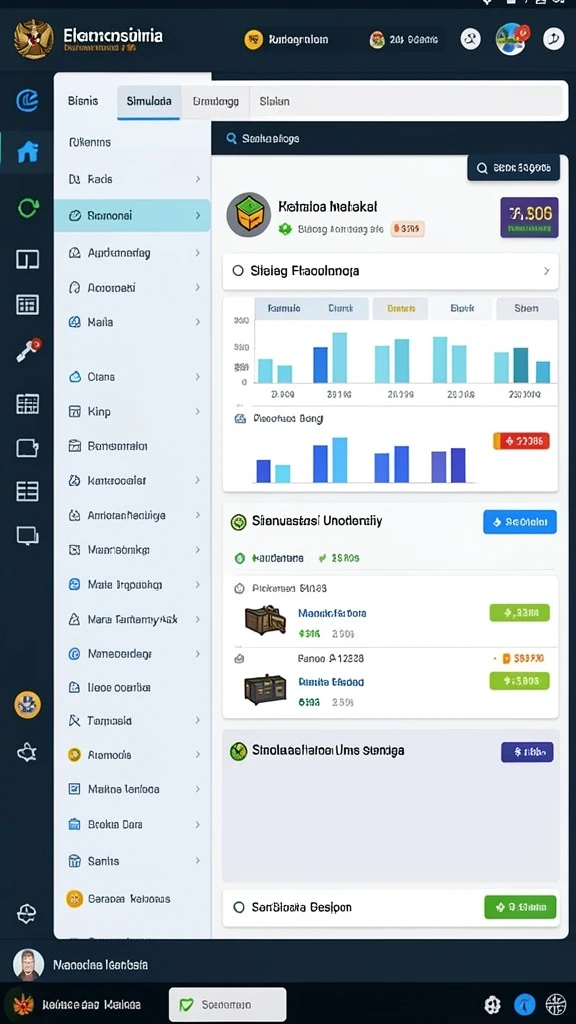Open the blue spiral logo icon
The width and height of the screenshot is (576, 1024).
tap(27, 101)
